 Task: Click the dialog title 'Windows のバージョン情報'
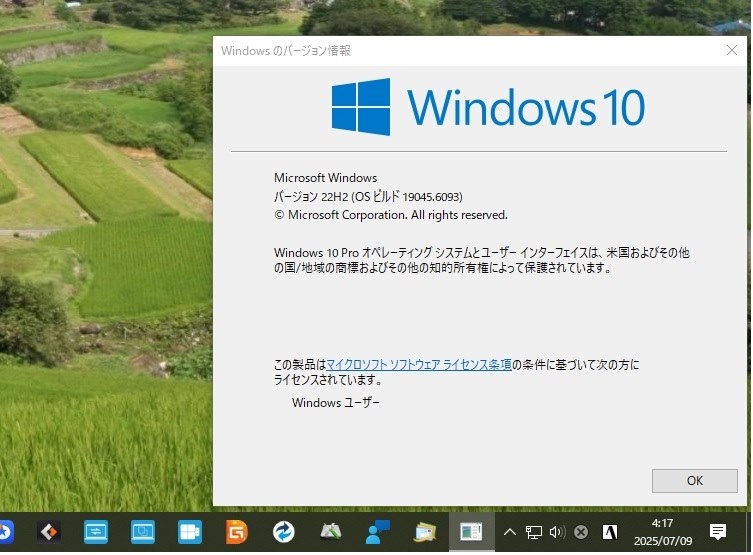[x=286, y=50]
